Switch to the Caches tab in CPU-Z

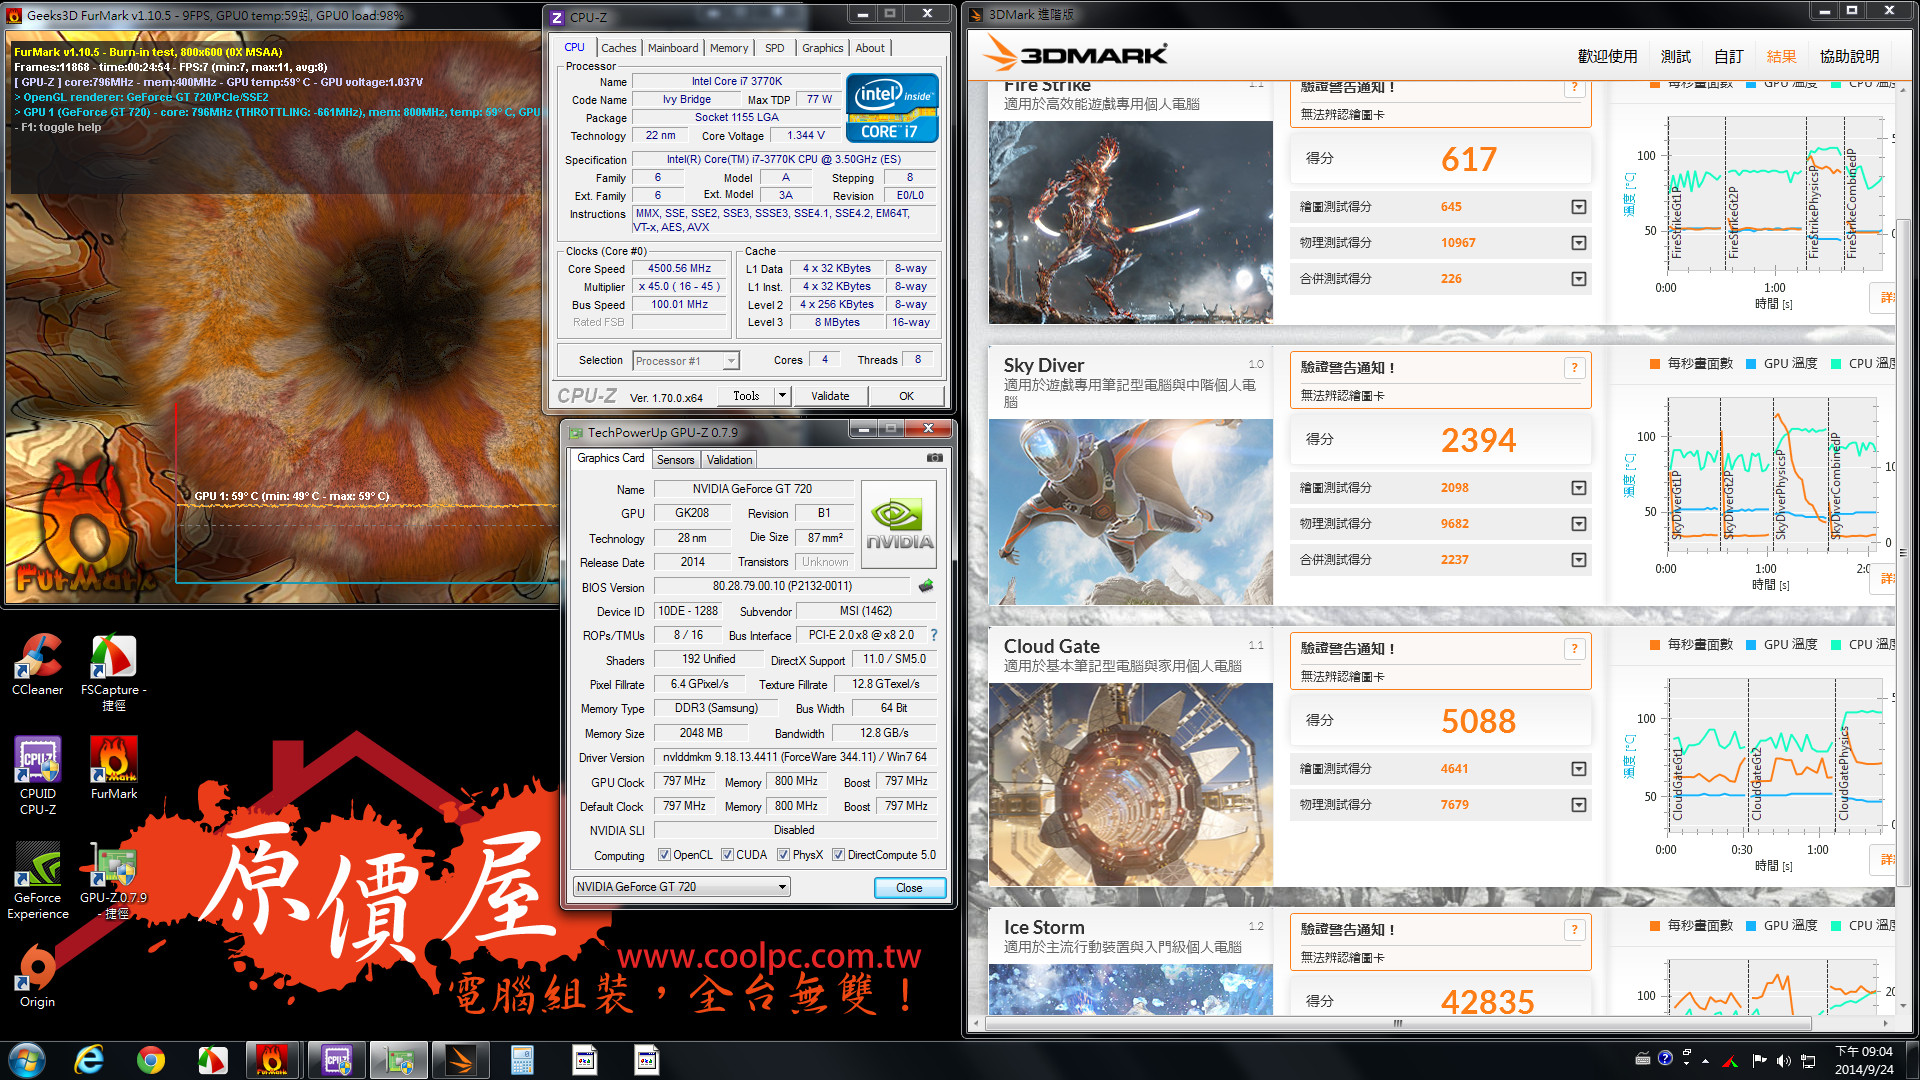(618, 48)
